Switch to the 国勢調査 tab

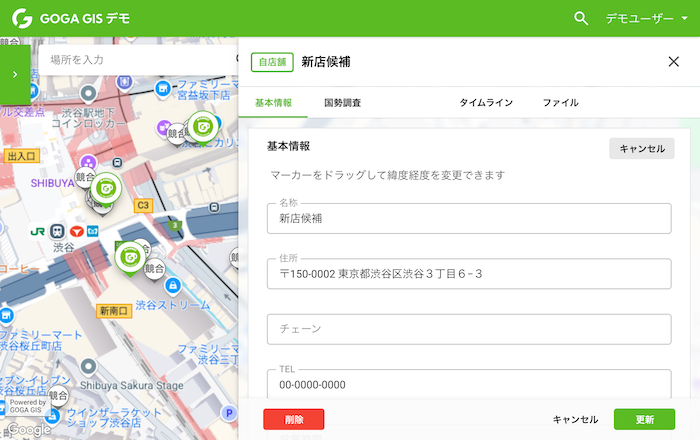342,103
